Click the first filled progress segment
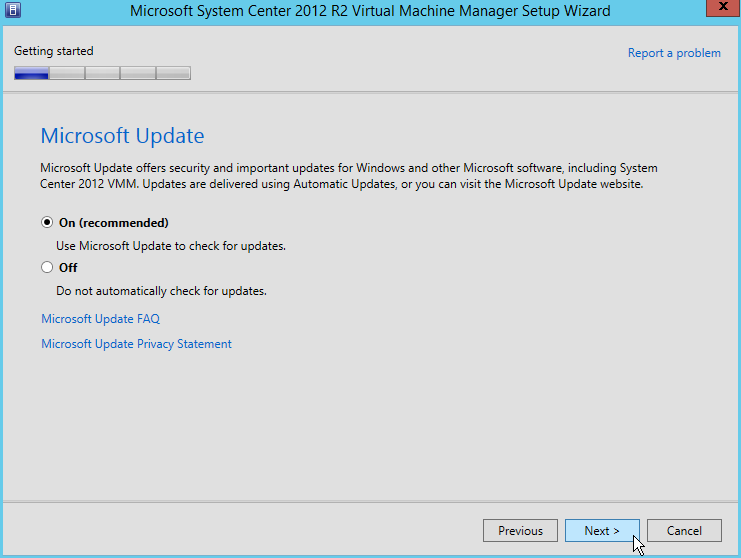 (32, 73)
